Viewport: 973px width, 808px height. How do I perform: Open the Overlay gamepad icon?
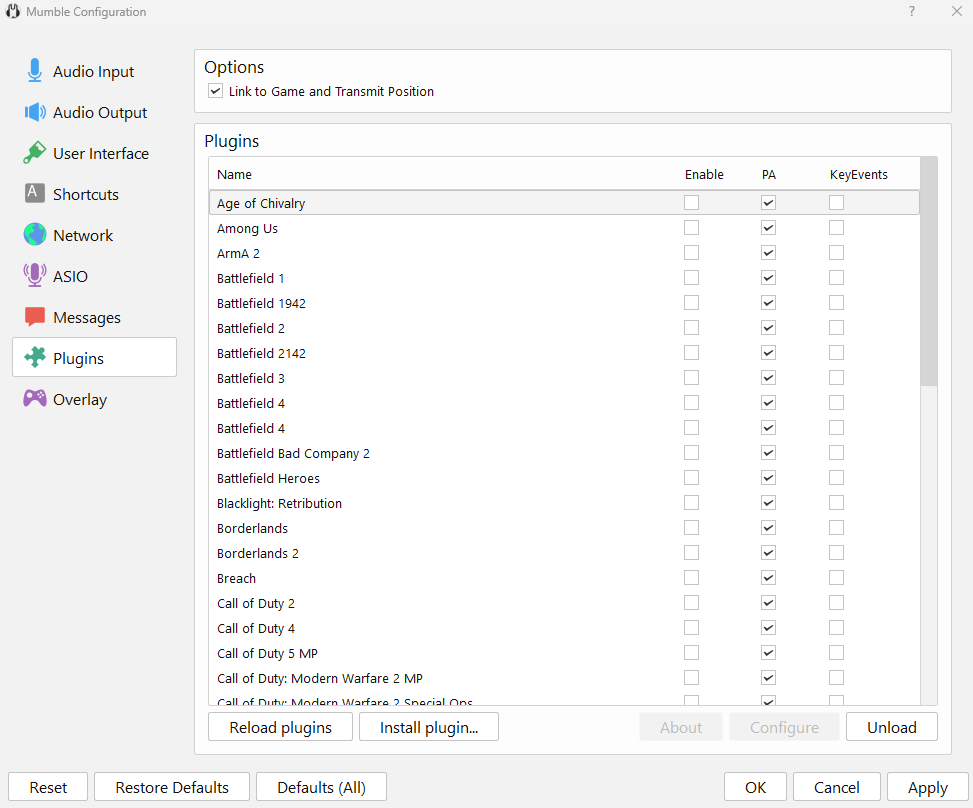coord(35,399)
